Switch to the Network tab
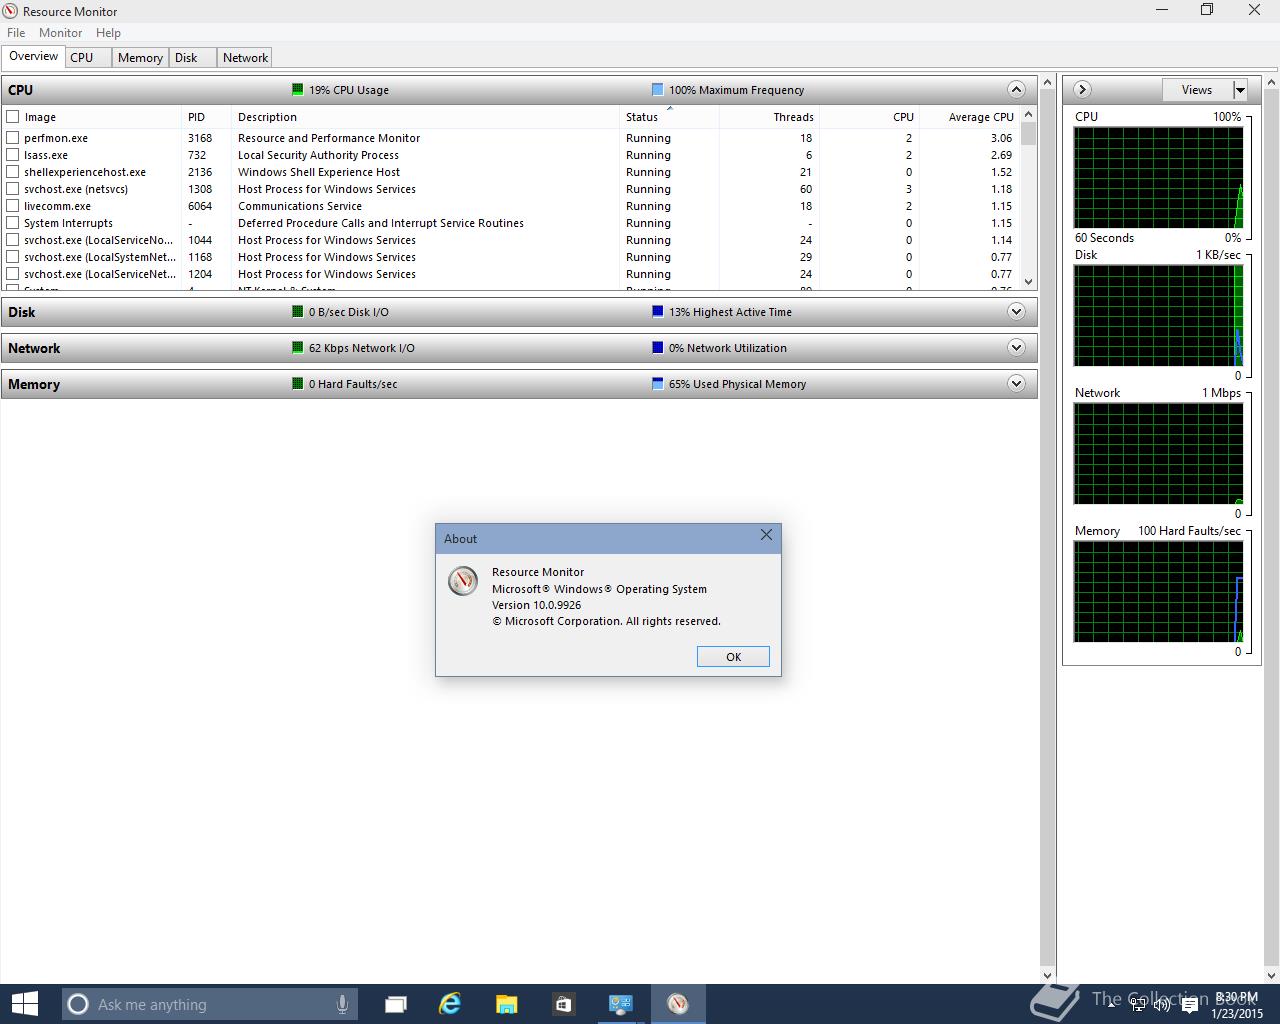Viewport: 1280px width, 1024px height. (x=245, y=58)
